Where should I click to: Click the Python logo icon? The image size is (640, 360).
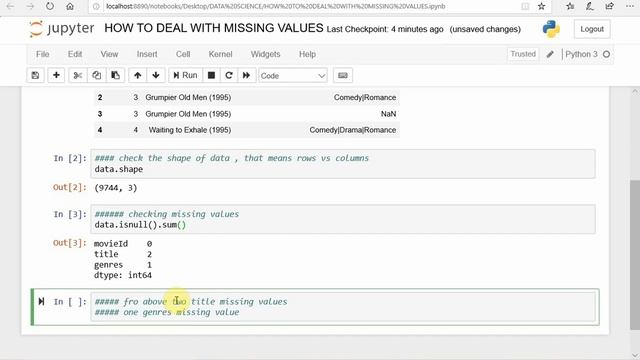(x=551, y=29)
